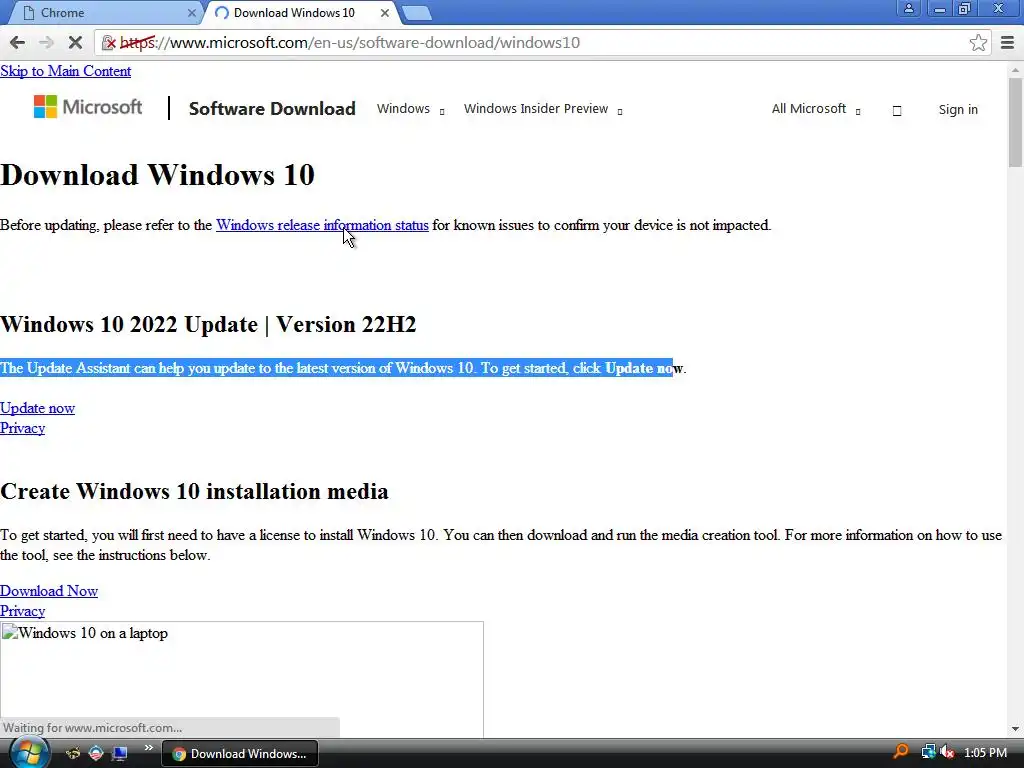Expand the Windows dropdown in site navigation
This screenshot has width=1024, height=768.
[x=410, y=109]
